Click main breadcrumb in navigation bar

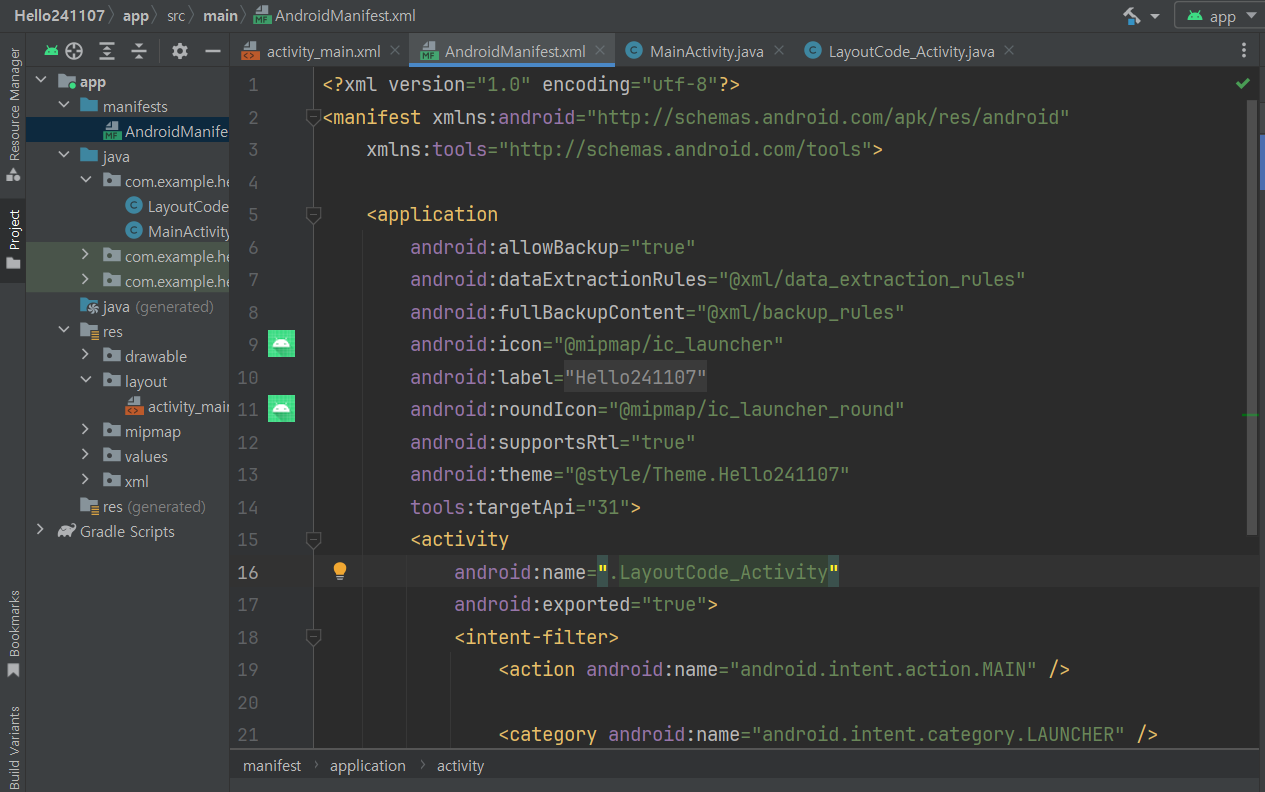click(220, 15)
